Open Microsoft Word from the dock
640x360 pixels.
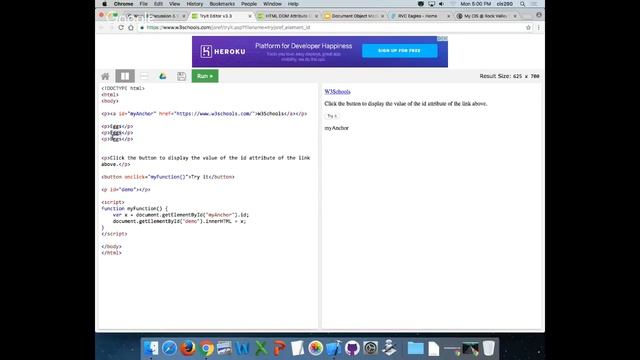tap(243, 348)
